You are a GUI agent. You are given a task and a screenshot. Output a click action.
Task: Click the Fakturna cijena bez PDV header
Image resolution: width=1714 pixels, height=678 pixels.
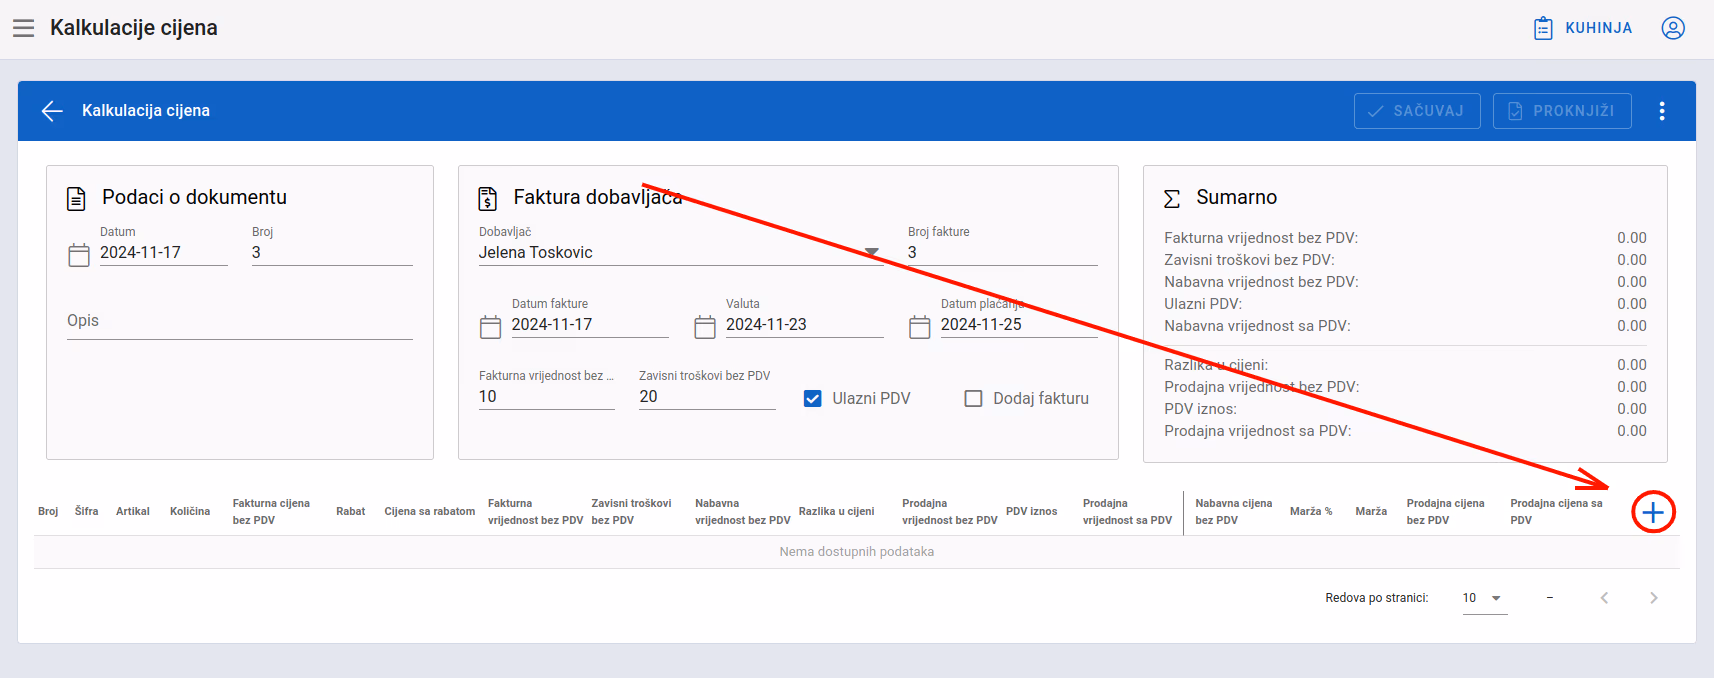(271, 512)
